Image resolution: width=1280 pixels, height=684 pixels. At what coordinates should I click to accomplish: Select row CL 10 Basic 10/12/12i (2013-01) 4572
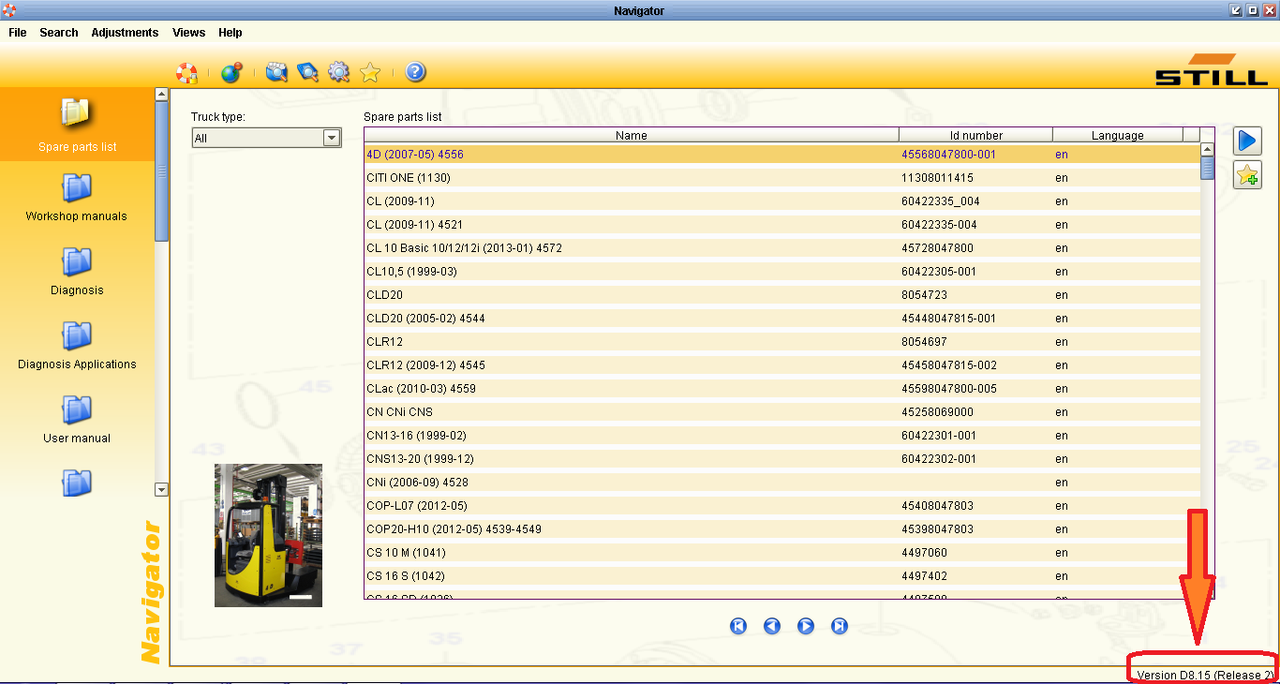pos(782,248)
